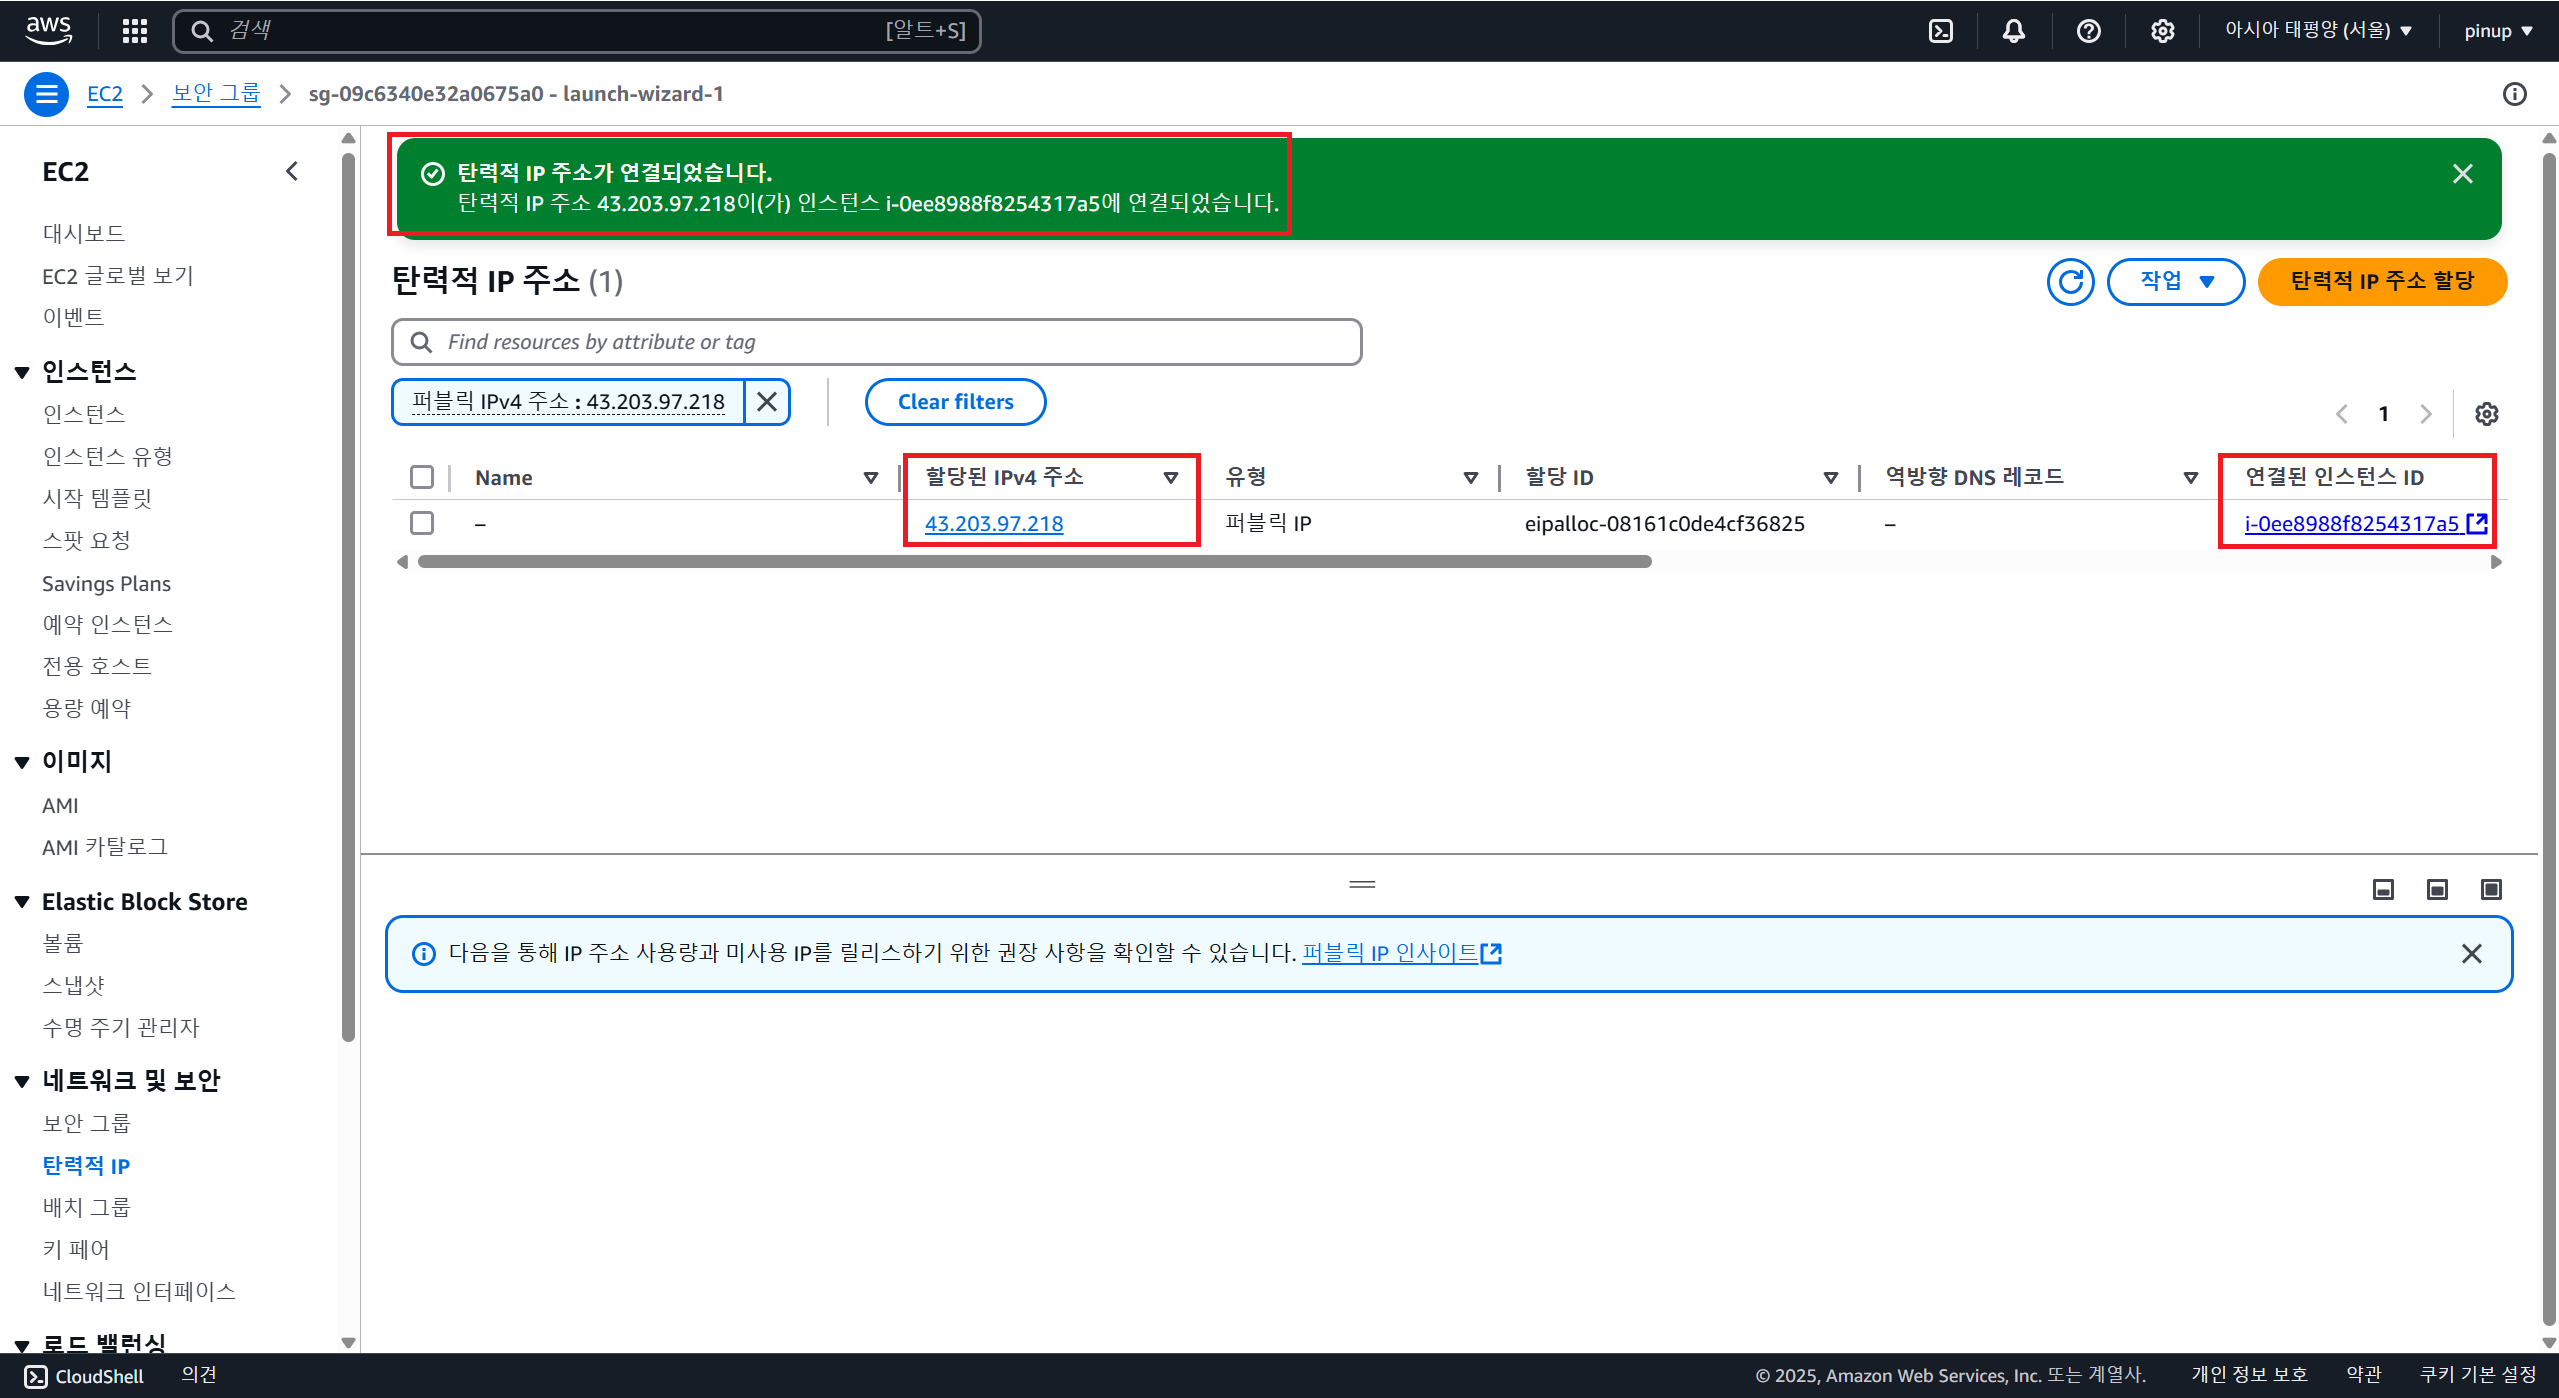This screenshot has height=1398, width=2559.
Task: Open instance i-0ee8988f8254317a5 link
Action: 2365,523
